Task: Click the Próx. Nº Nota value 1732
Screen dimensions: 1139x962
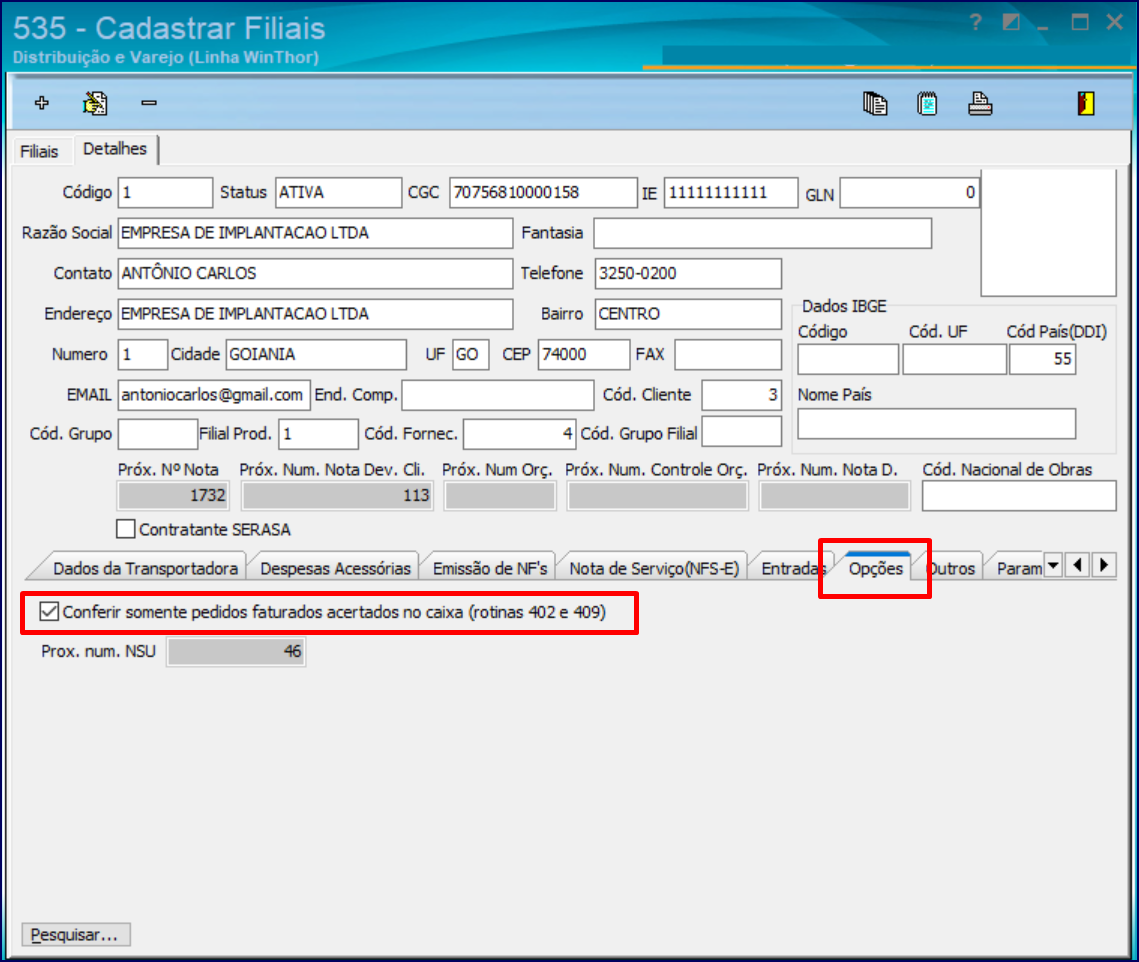Action: coord(174,496)
